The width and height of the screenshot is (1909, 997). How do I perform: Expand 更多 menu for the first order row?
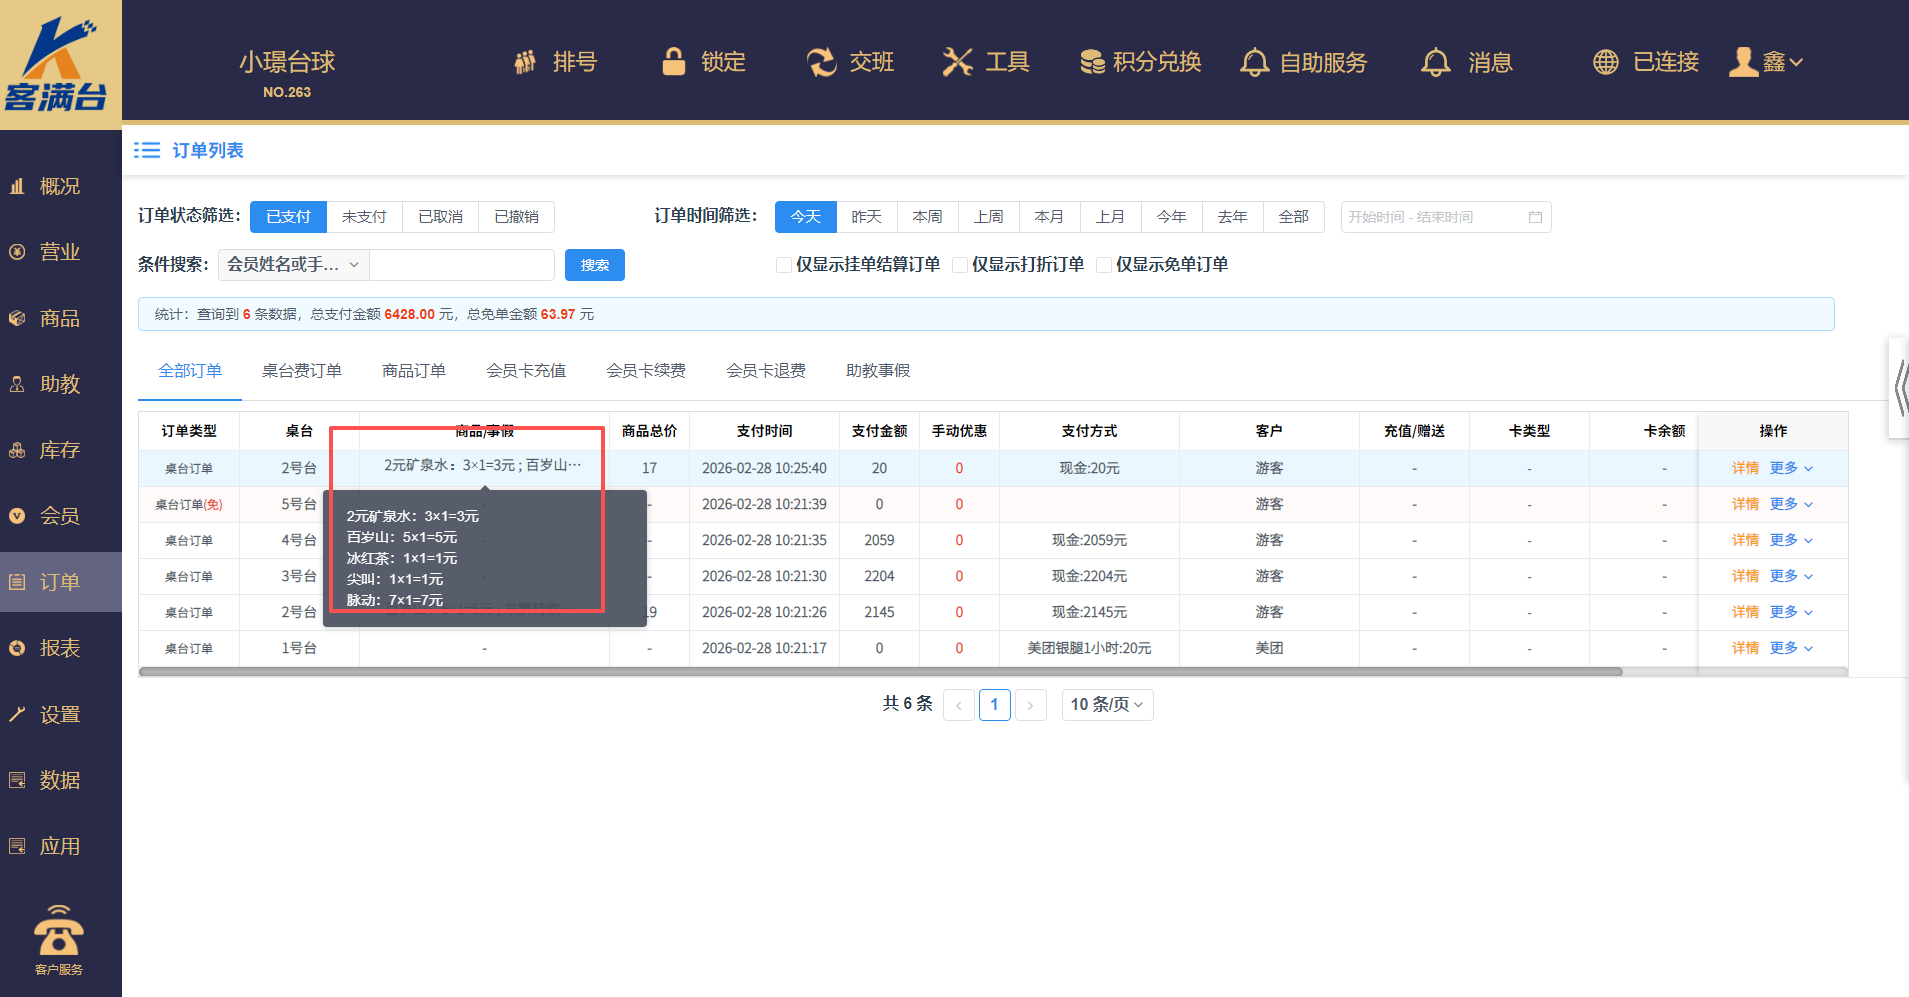[1790, 468]
